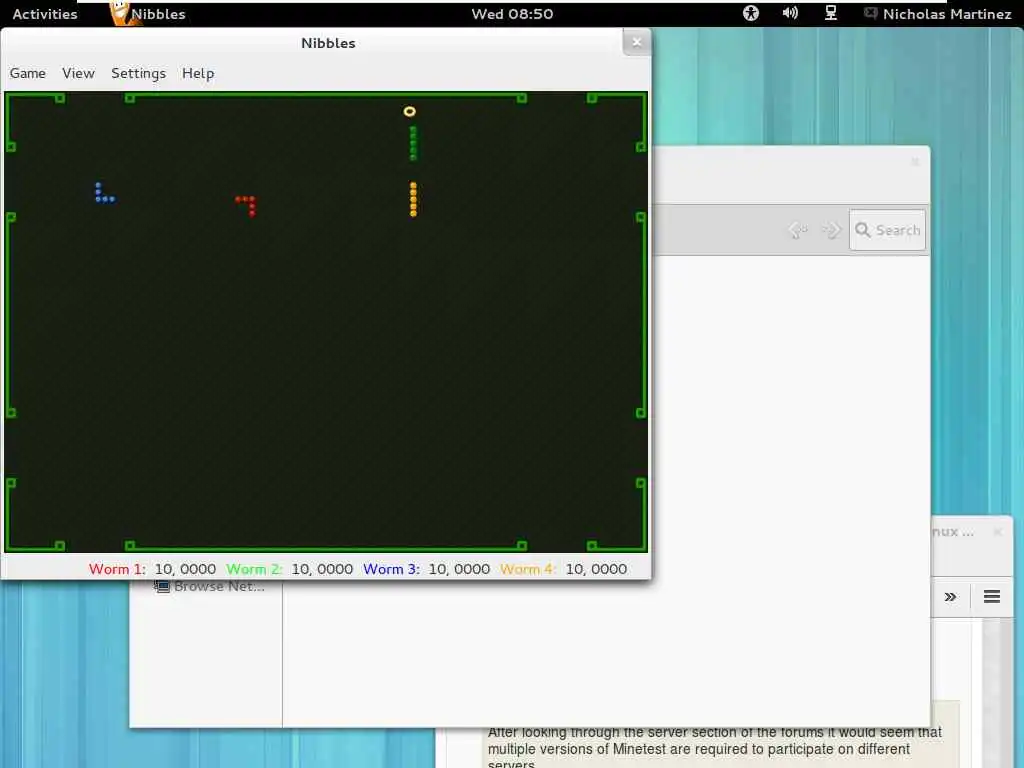Click the Minetest forum text in browser

[714, 748]
